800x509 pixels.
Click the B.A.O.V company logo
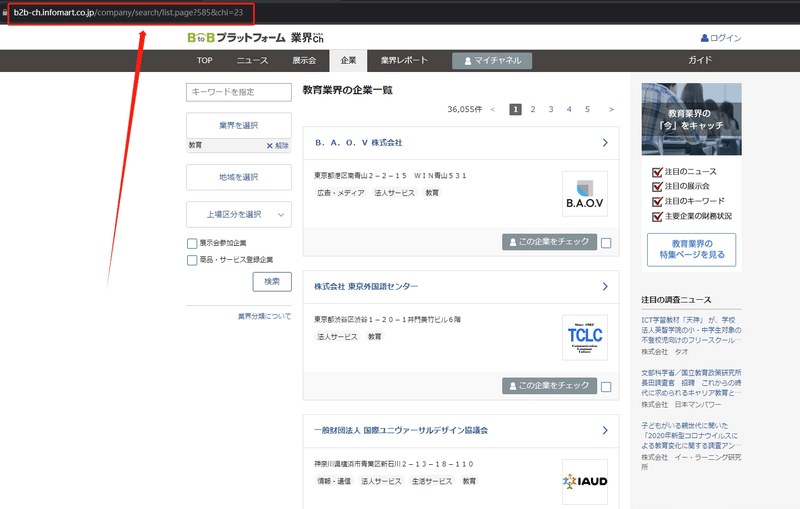585,194
